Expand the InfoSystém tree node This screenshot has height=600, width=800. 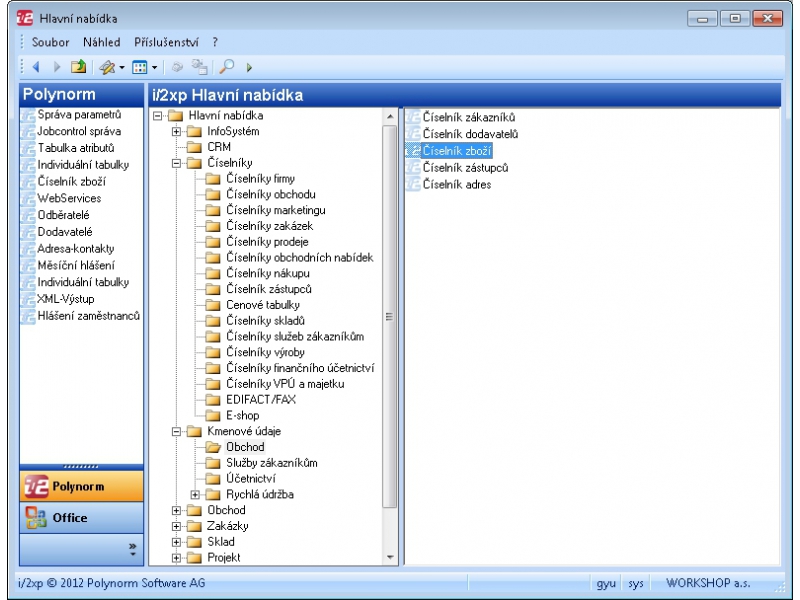(176, 132)
